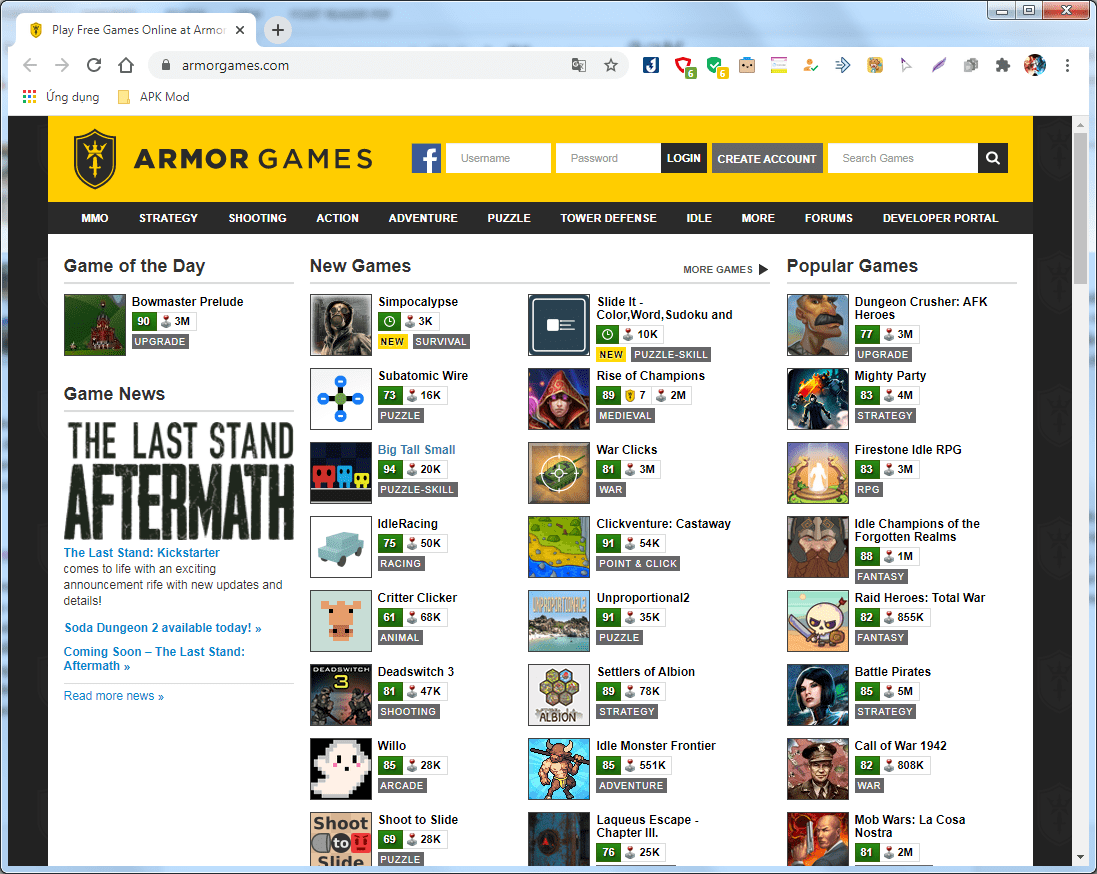
Task: Open the War Clicks tank thumbnail
Action: (x=559, y=473)
